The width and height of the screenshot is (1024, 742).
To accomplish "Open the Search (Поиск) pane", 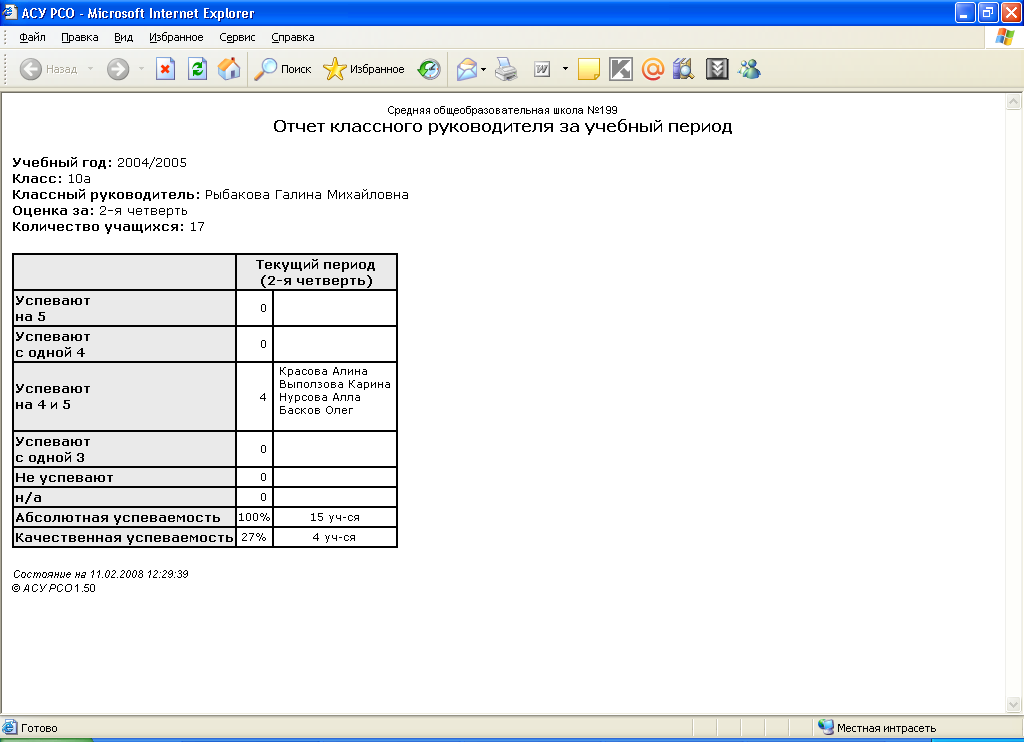I will [x=282, y=69].
